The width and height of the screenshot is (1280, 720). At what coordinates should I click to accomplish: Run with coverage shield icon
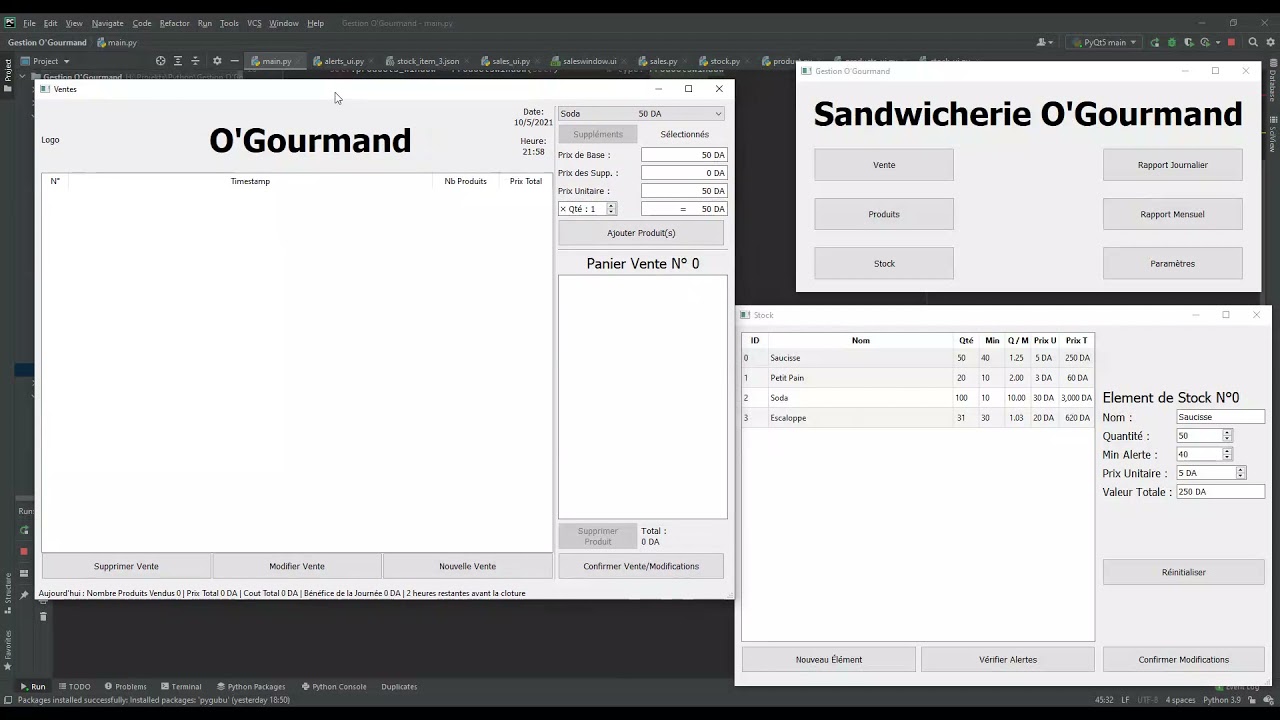coord(1188,43)
